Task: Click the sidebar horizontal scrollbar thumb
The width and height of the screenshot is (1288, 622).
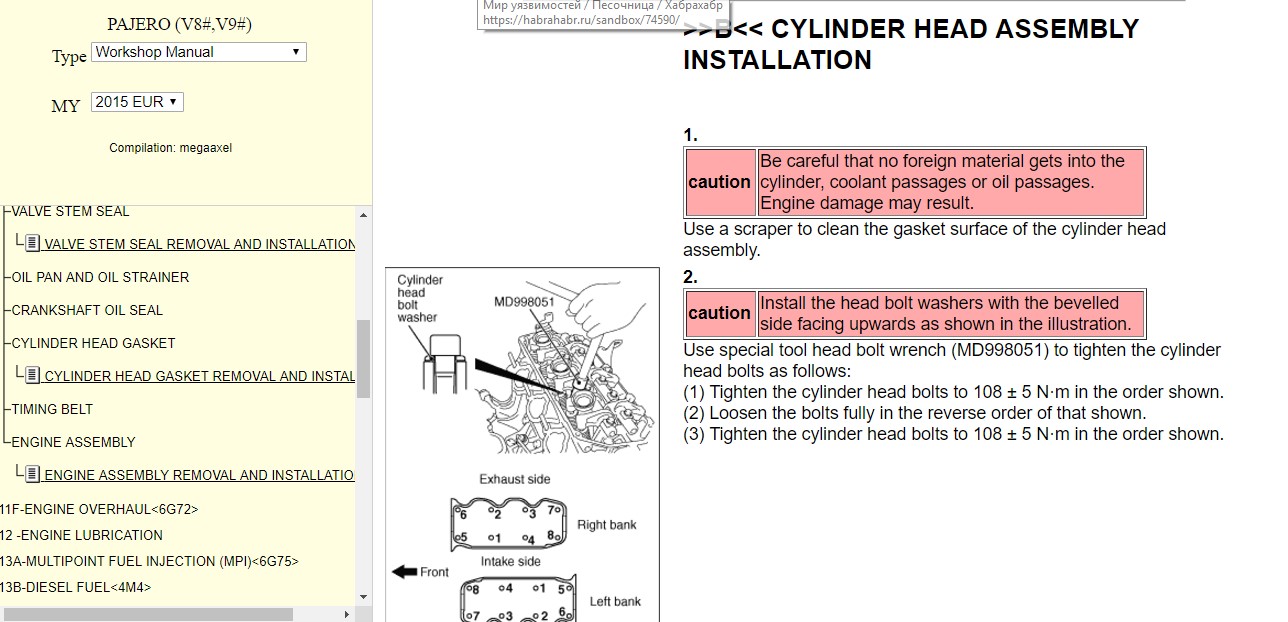Action: click(x=150, y=614)
